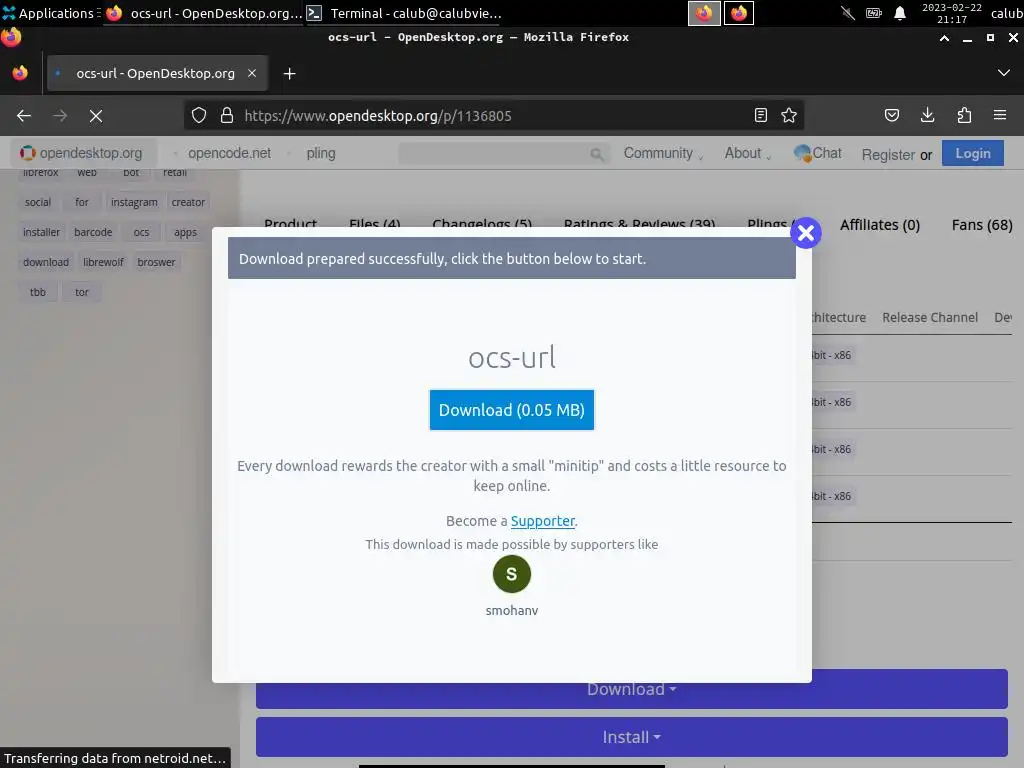Screen dimensions: 1024x768
Task: Switch to Firefox ocs-url taskbar window entry
Action: [x=204, y=13]
